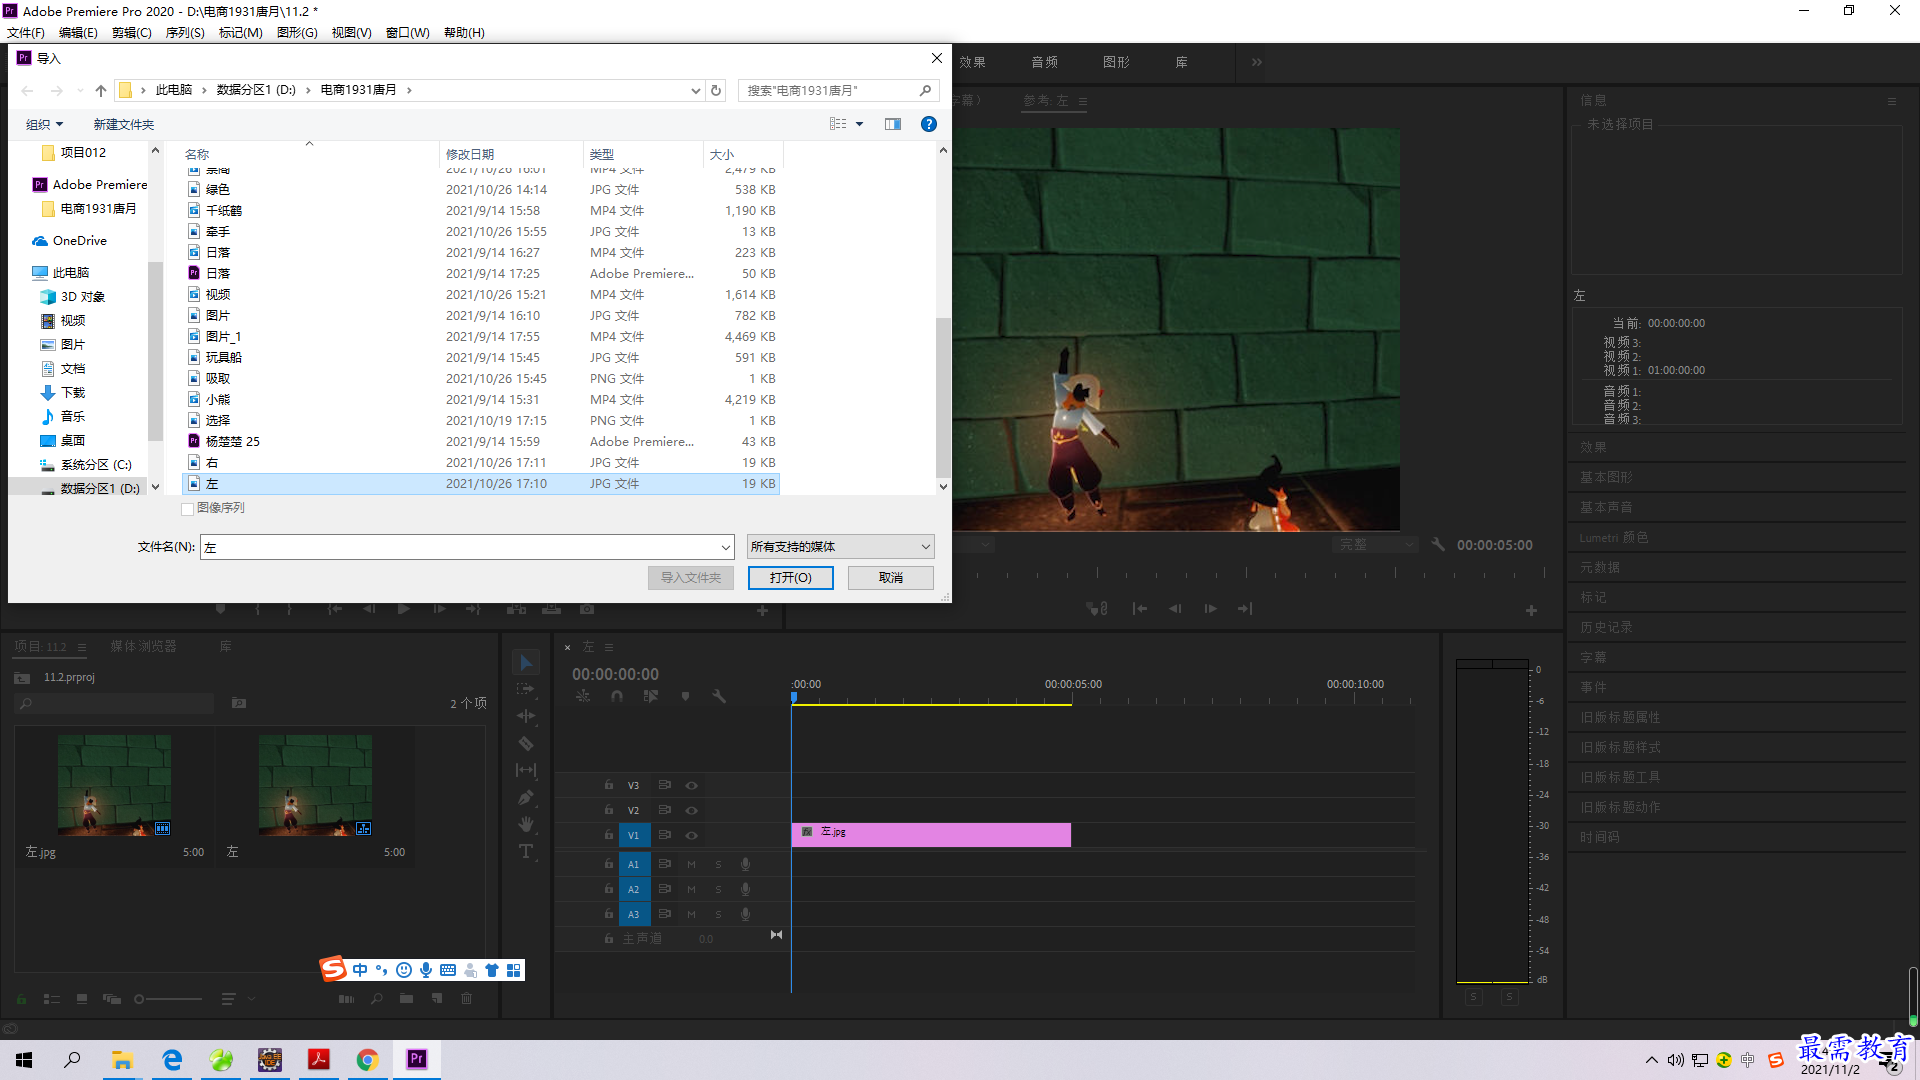This screenshot has height=1080, width=1920.
Task: Toggle timeline Snap magnet icon
Action: coord(617,696)
